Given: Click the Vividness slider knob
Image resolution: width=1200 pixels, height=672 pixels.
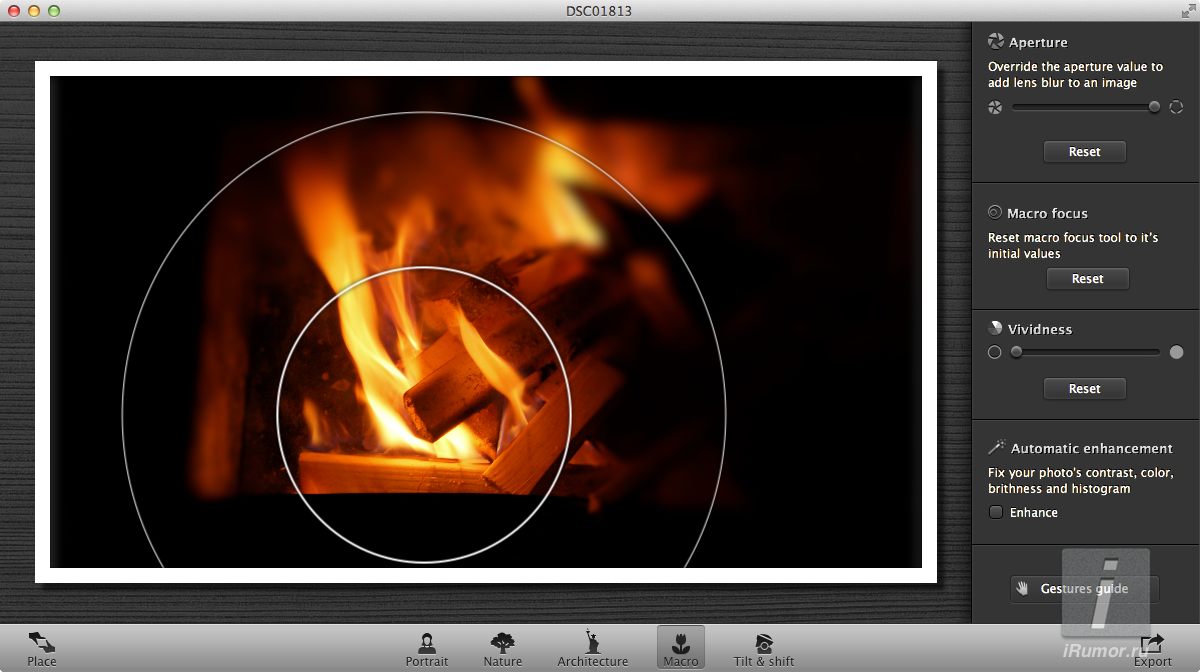Looking at the screenshot, I should tap(1016, 352).
